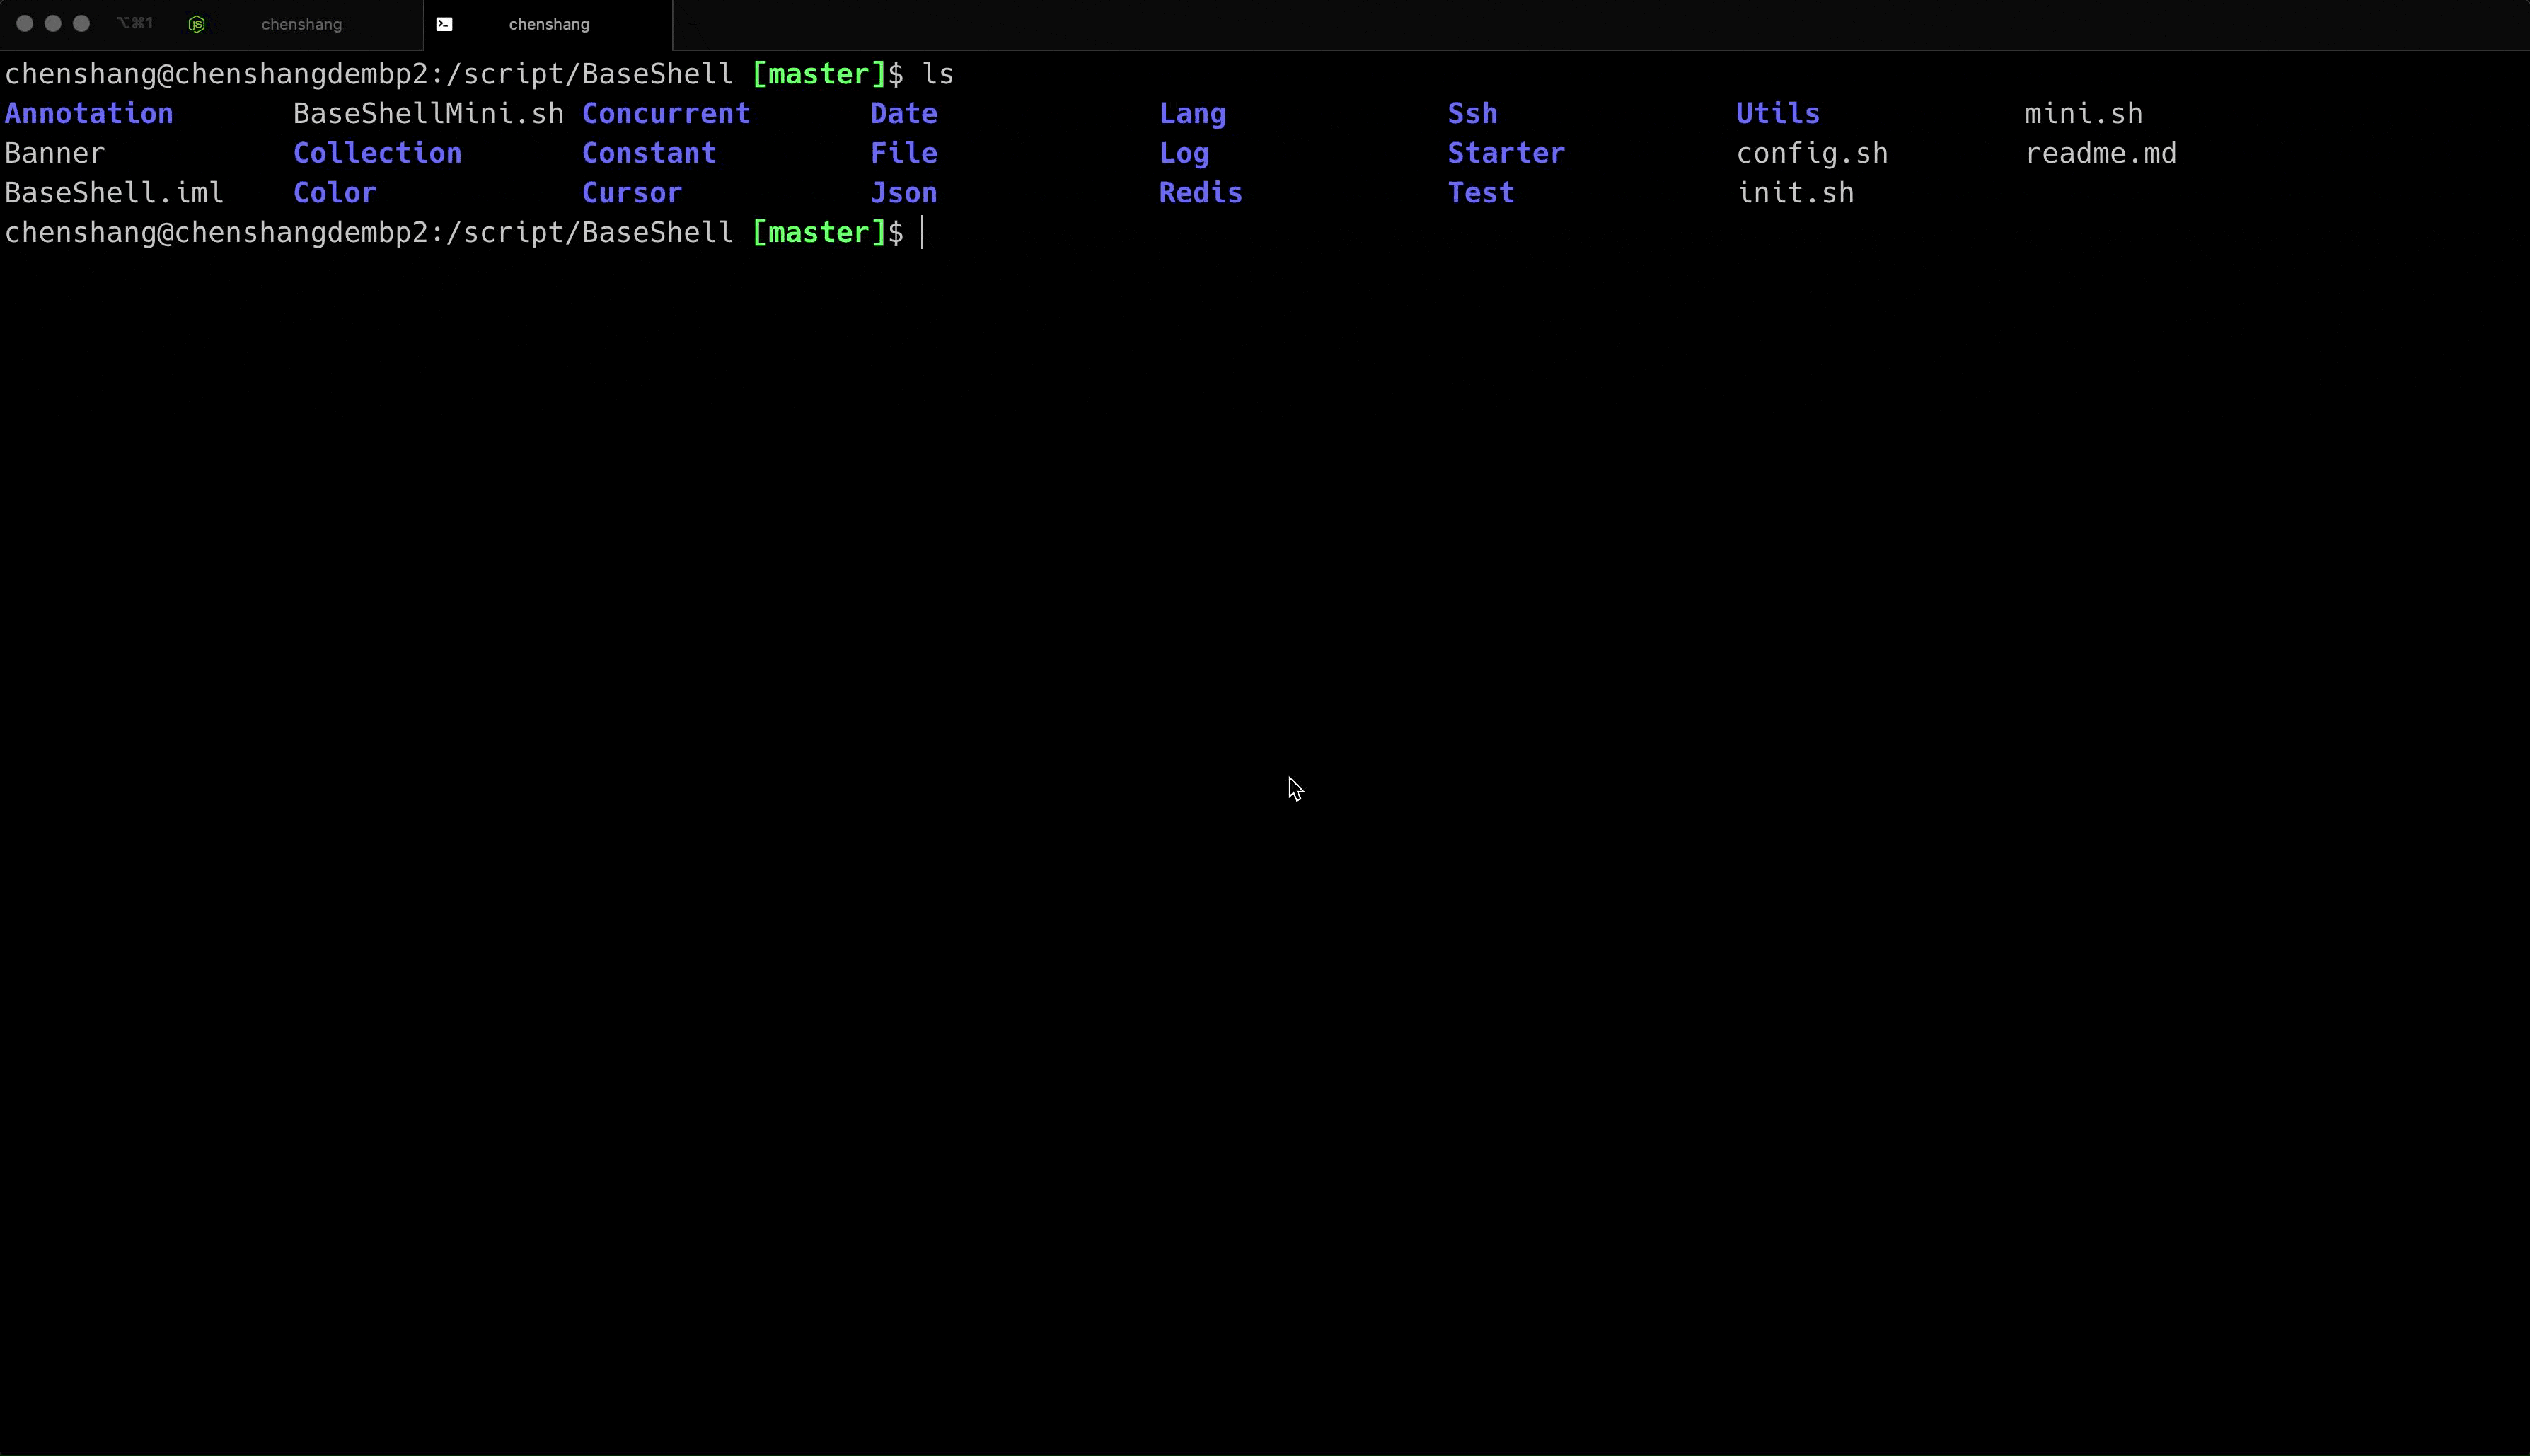Maximize the terminal window
This screenshot has width=2530, height=1456.
[81, 23]
